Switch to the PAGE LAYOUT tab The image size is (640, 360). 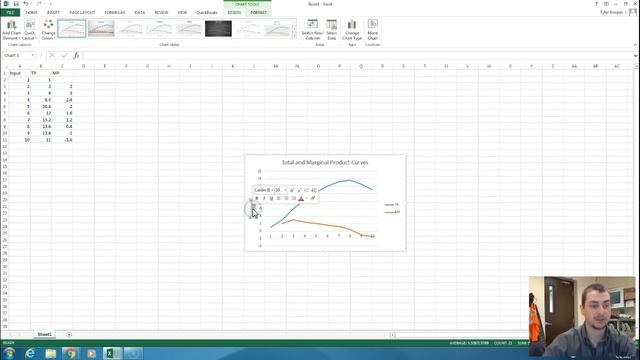pos(82,12)
